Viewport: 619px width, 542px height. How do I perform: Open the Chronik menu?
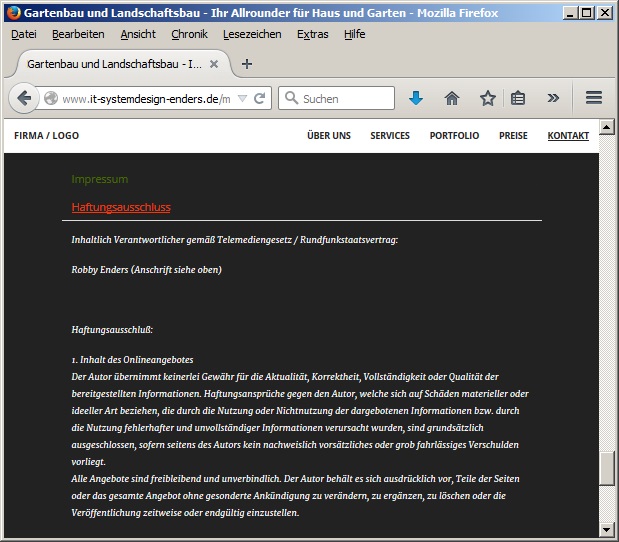tap(189, 34)
